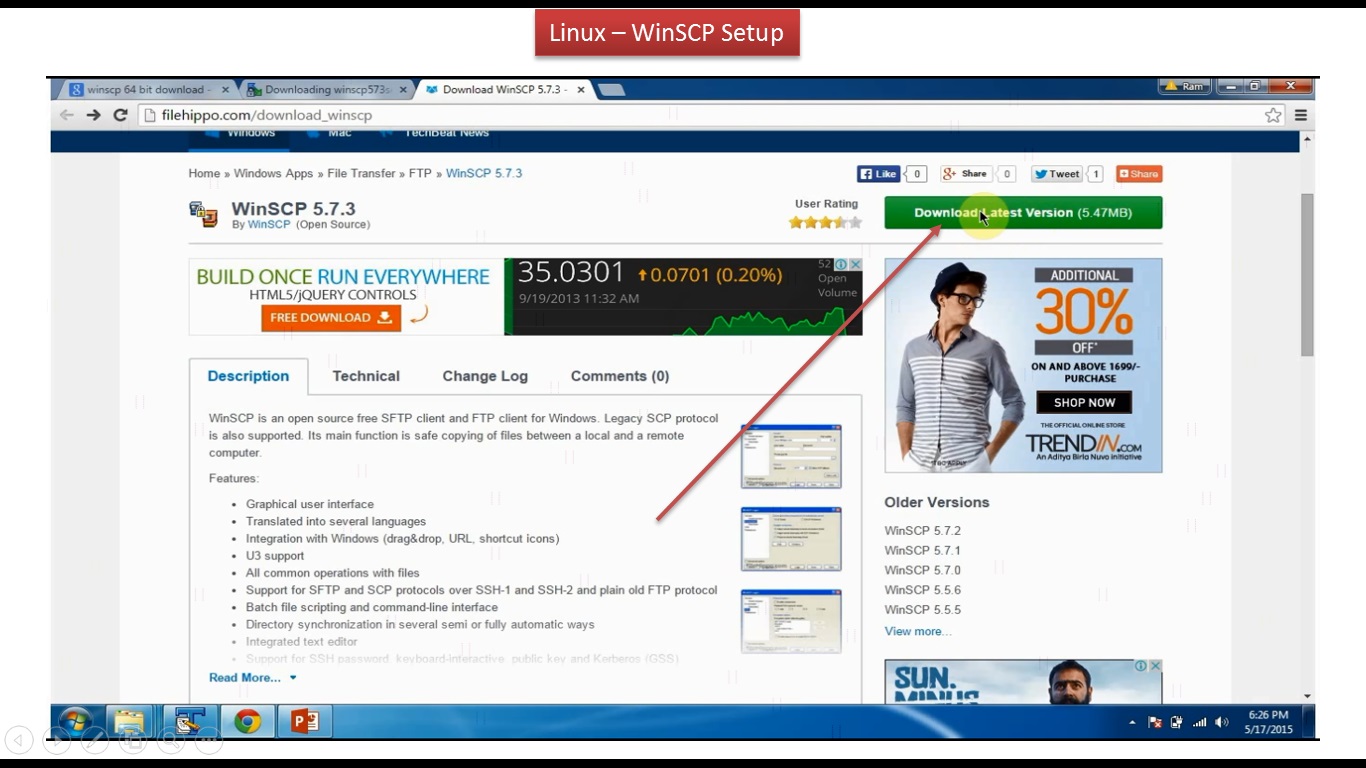Expand Read More in the description

pos(253,678)
